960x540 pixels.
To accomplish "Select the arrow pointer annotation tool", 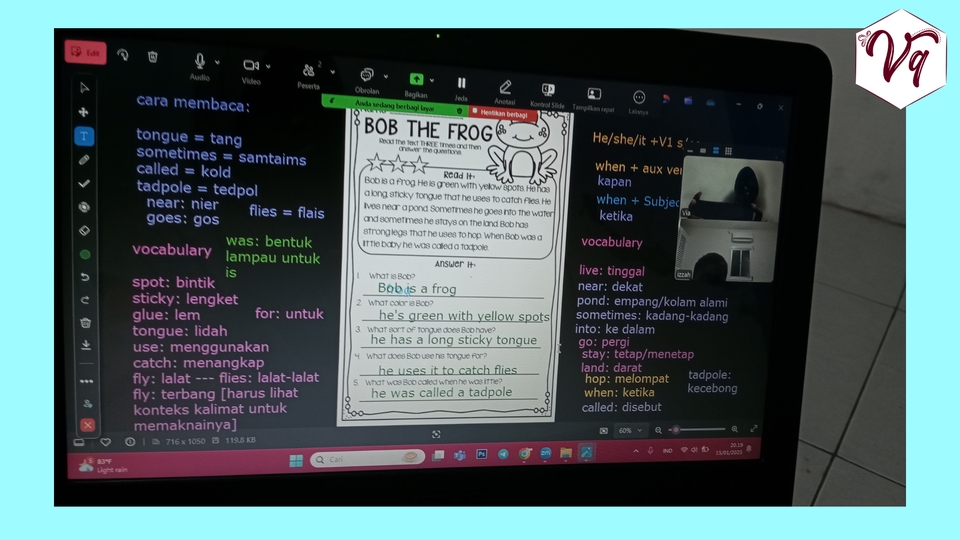I will point(84,88).
